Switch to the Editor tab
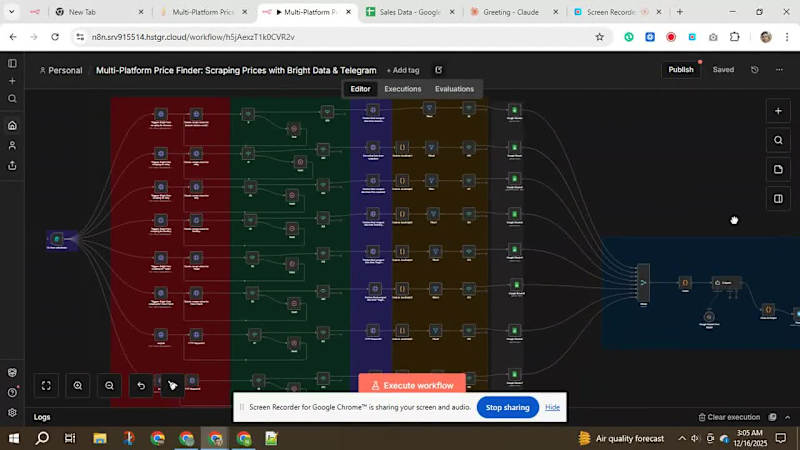This screenshot has width=800, height=450. click(x=360, y=89)
